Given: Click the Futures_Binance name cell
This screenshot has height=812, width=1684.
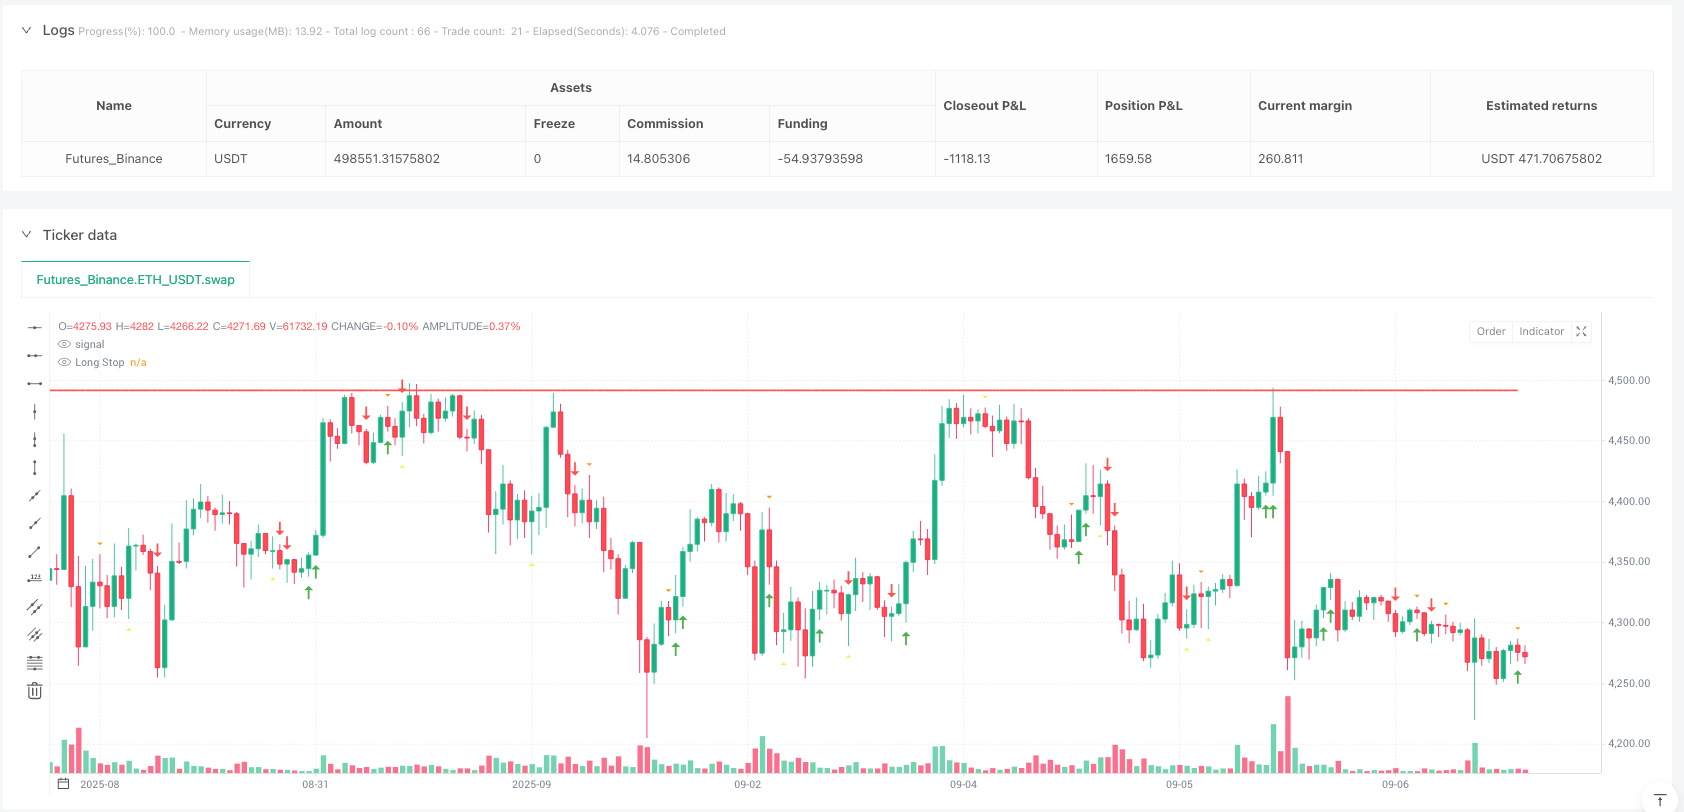Looking at the screenshot, I should pos(114,159).
